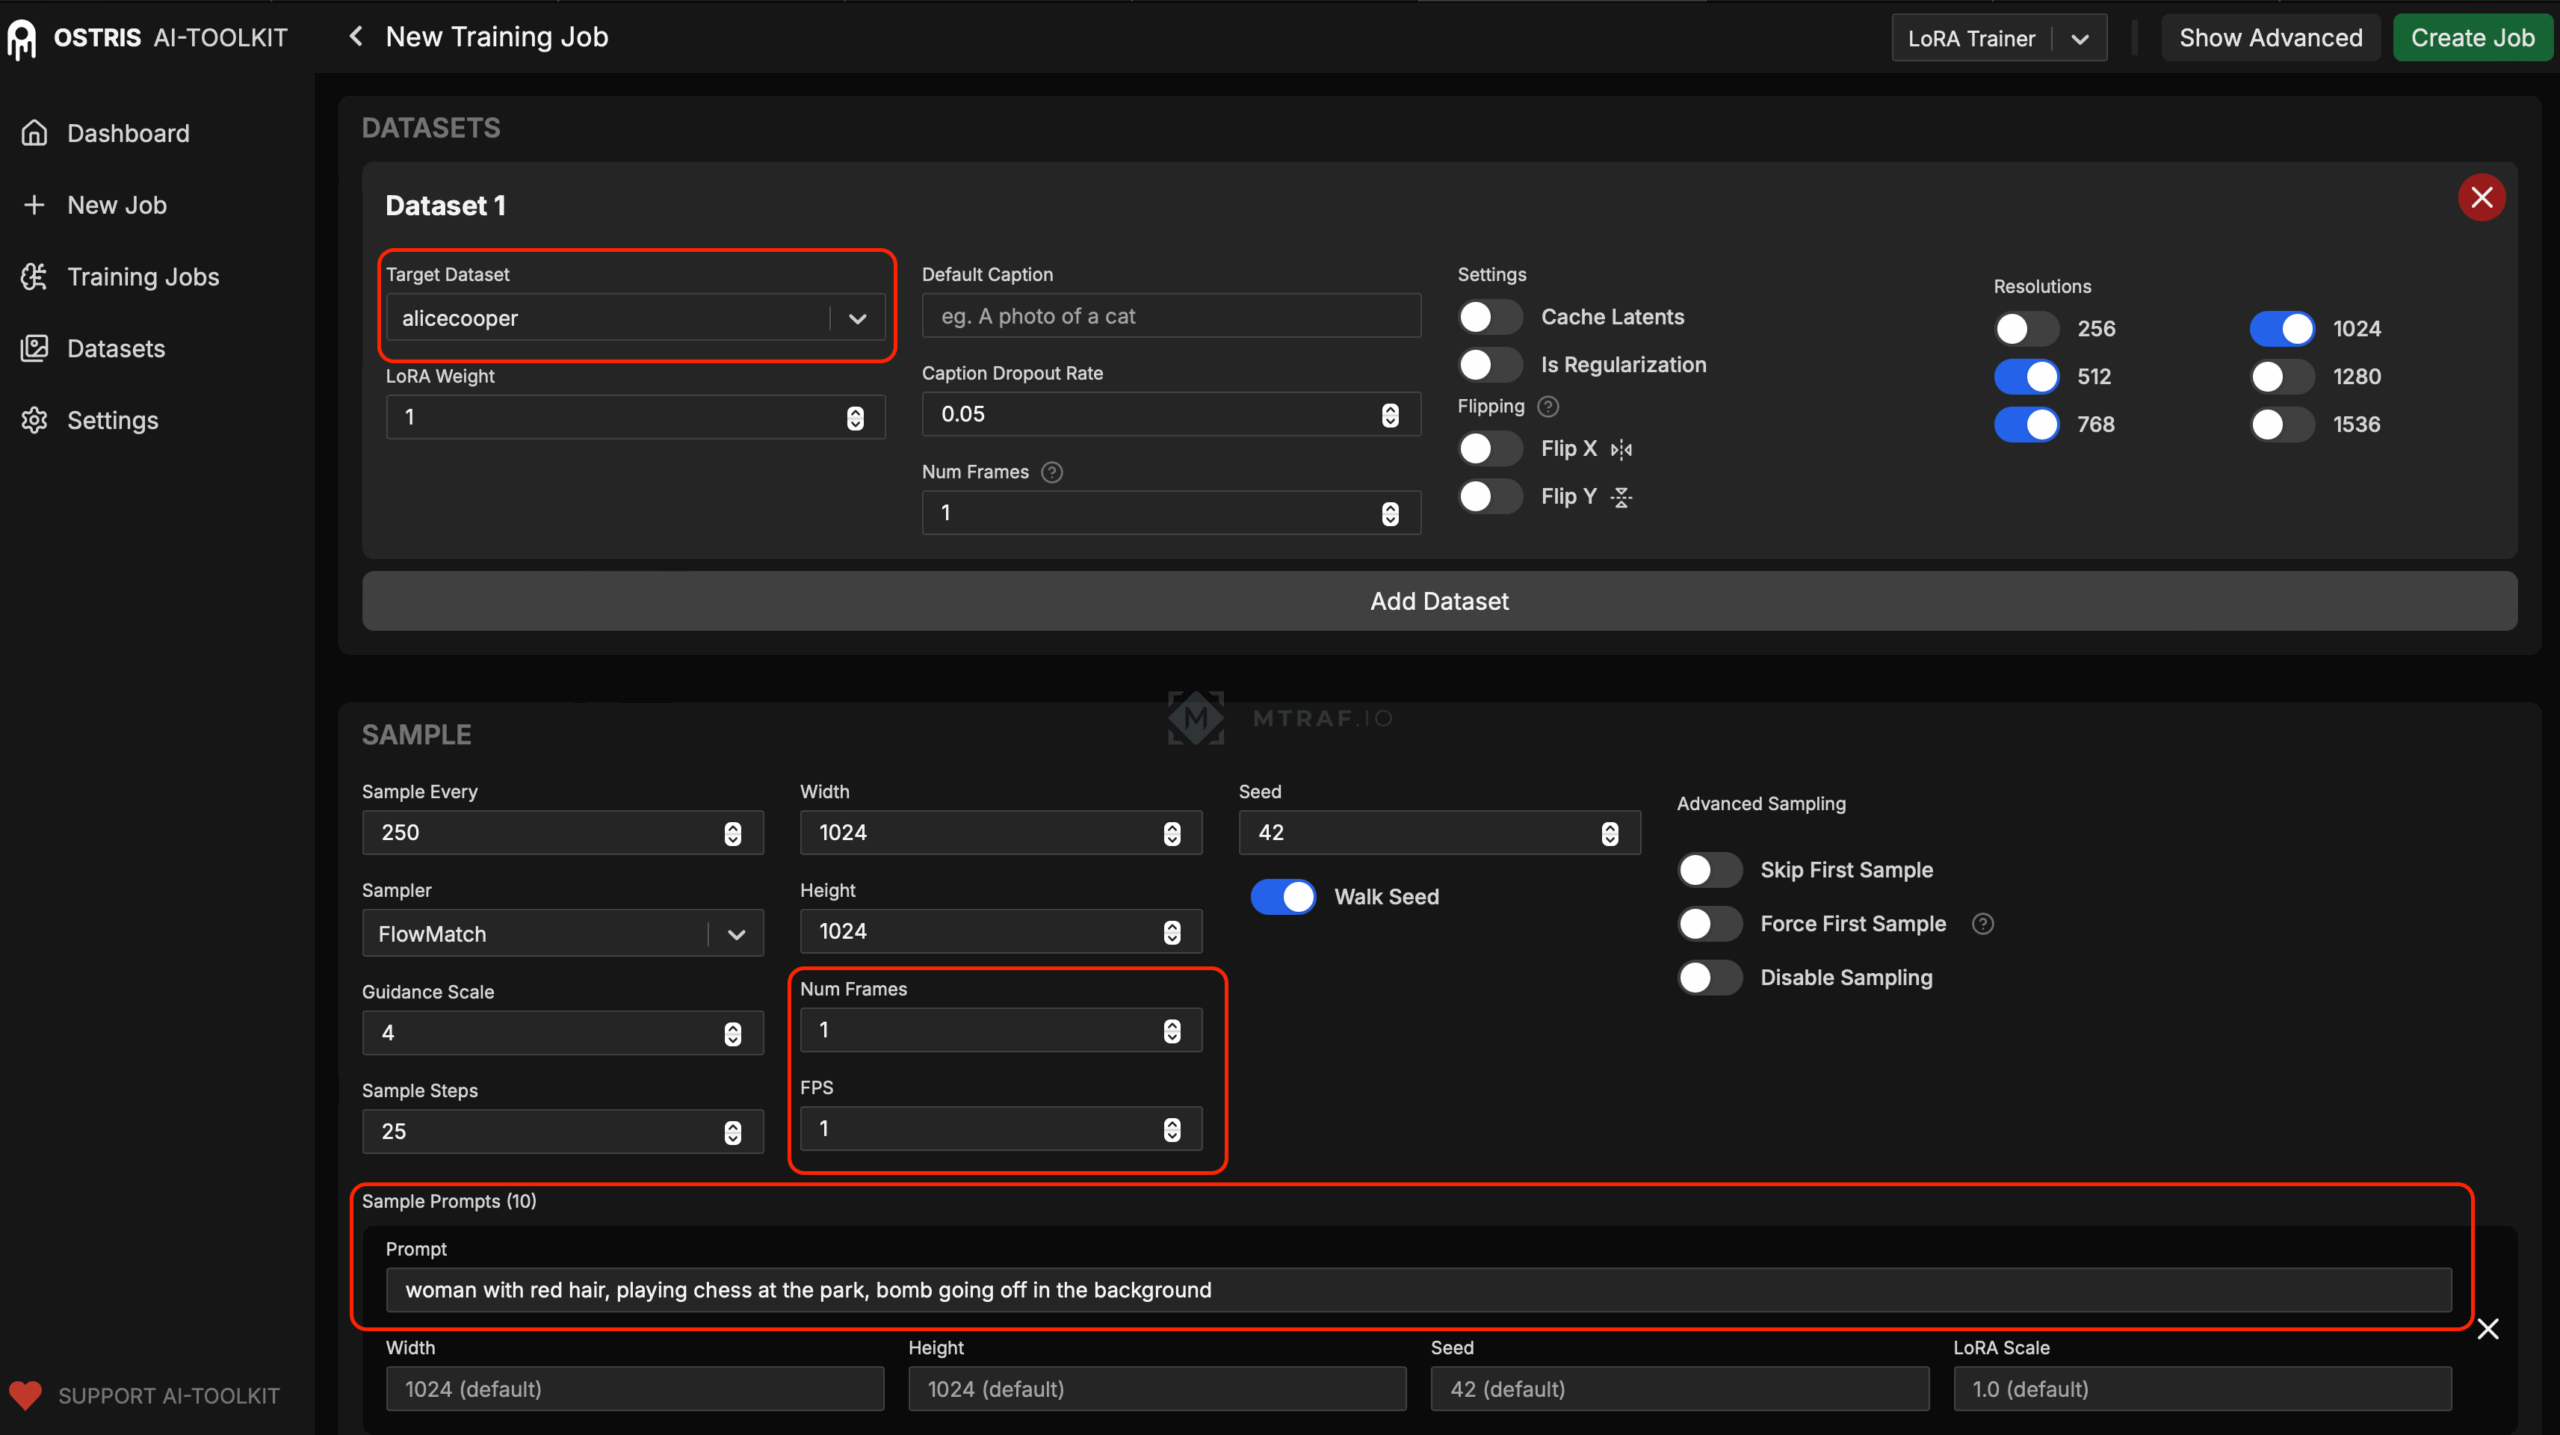Click the Default Caption input field

click(x=1171, y=317)
